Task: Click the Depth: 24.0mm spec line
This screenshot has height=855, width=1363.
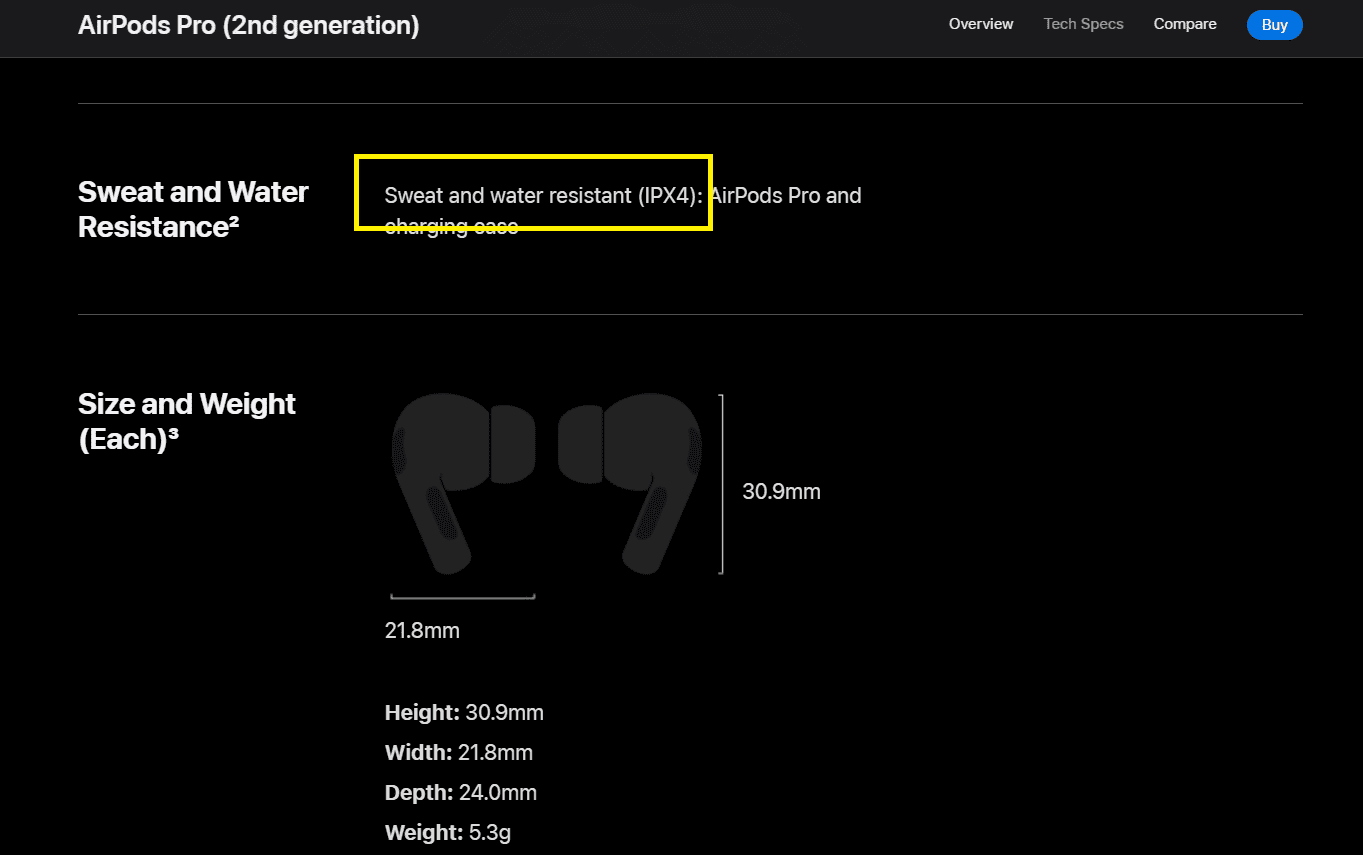Action: pos(461,793)
